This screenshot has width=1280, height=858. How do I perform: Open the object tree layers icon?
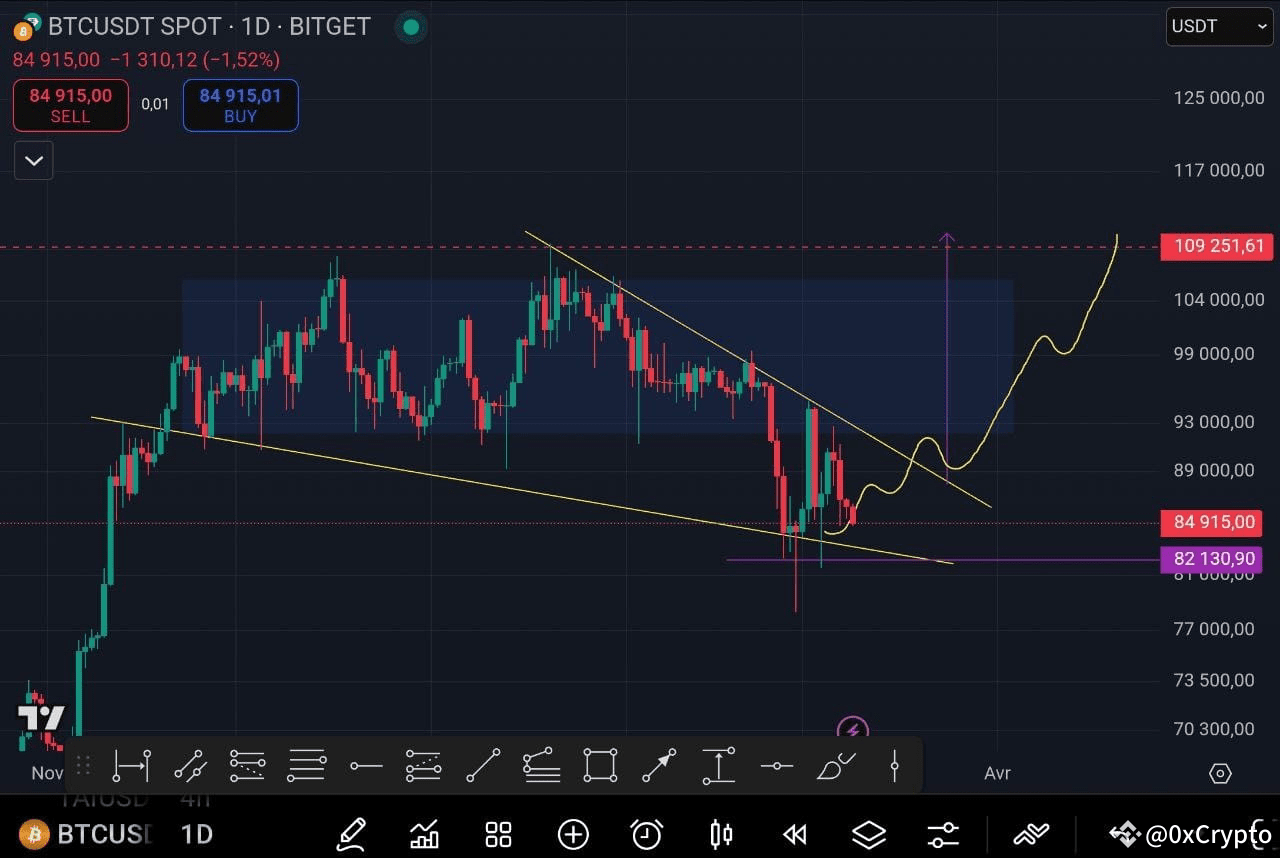tap(869, 834)
